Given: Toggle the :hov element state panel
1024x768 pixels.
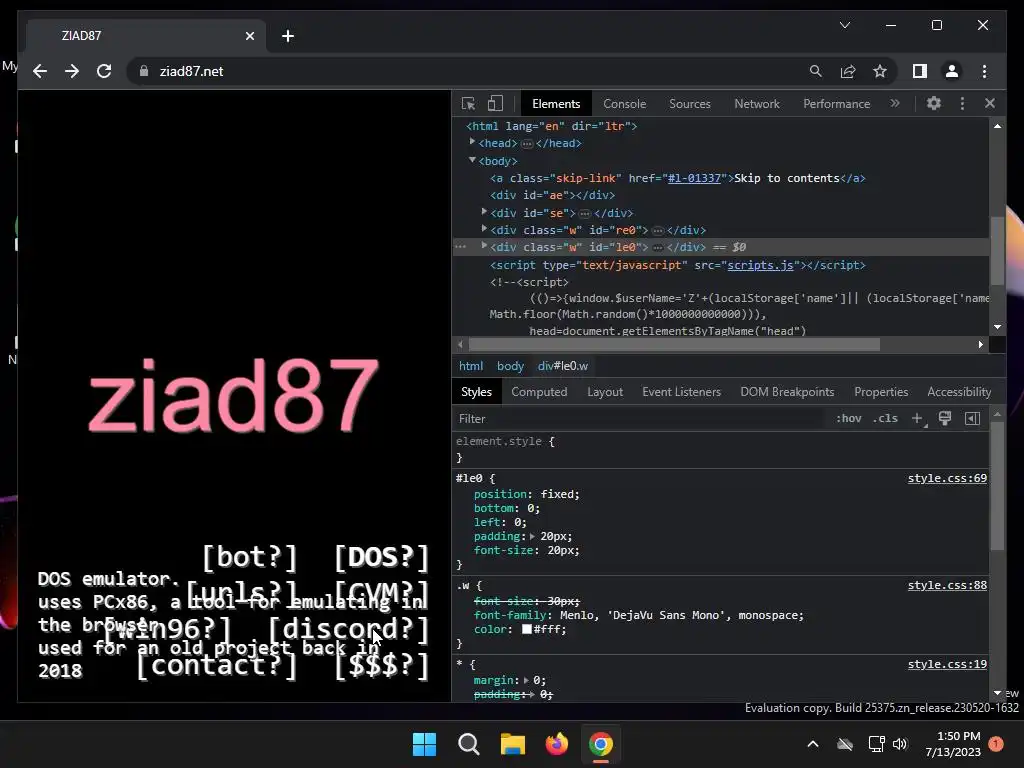Looking at the screenshot, I should (x=848, y=419).
